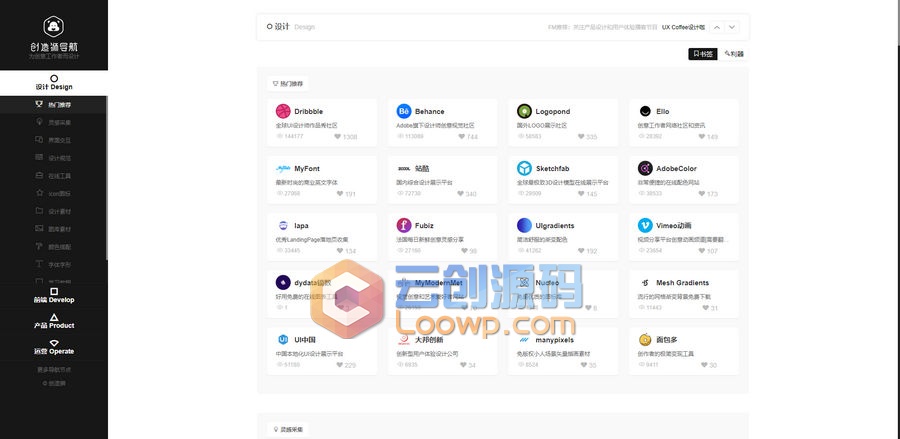
Task: Open the Sketchfab card title
Action: [x=552, y=169]
